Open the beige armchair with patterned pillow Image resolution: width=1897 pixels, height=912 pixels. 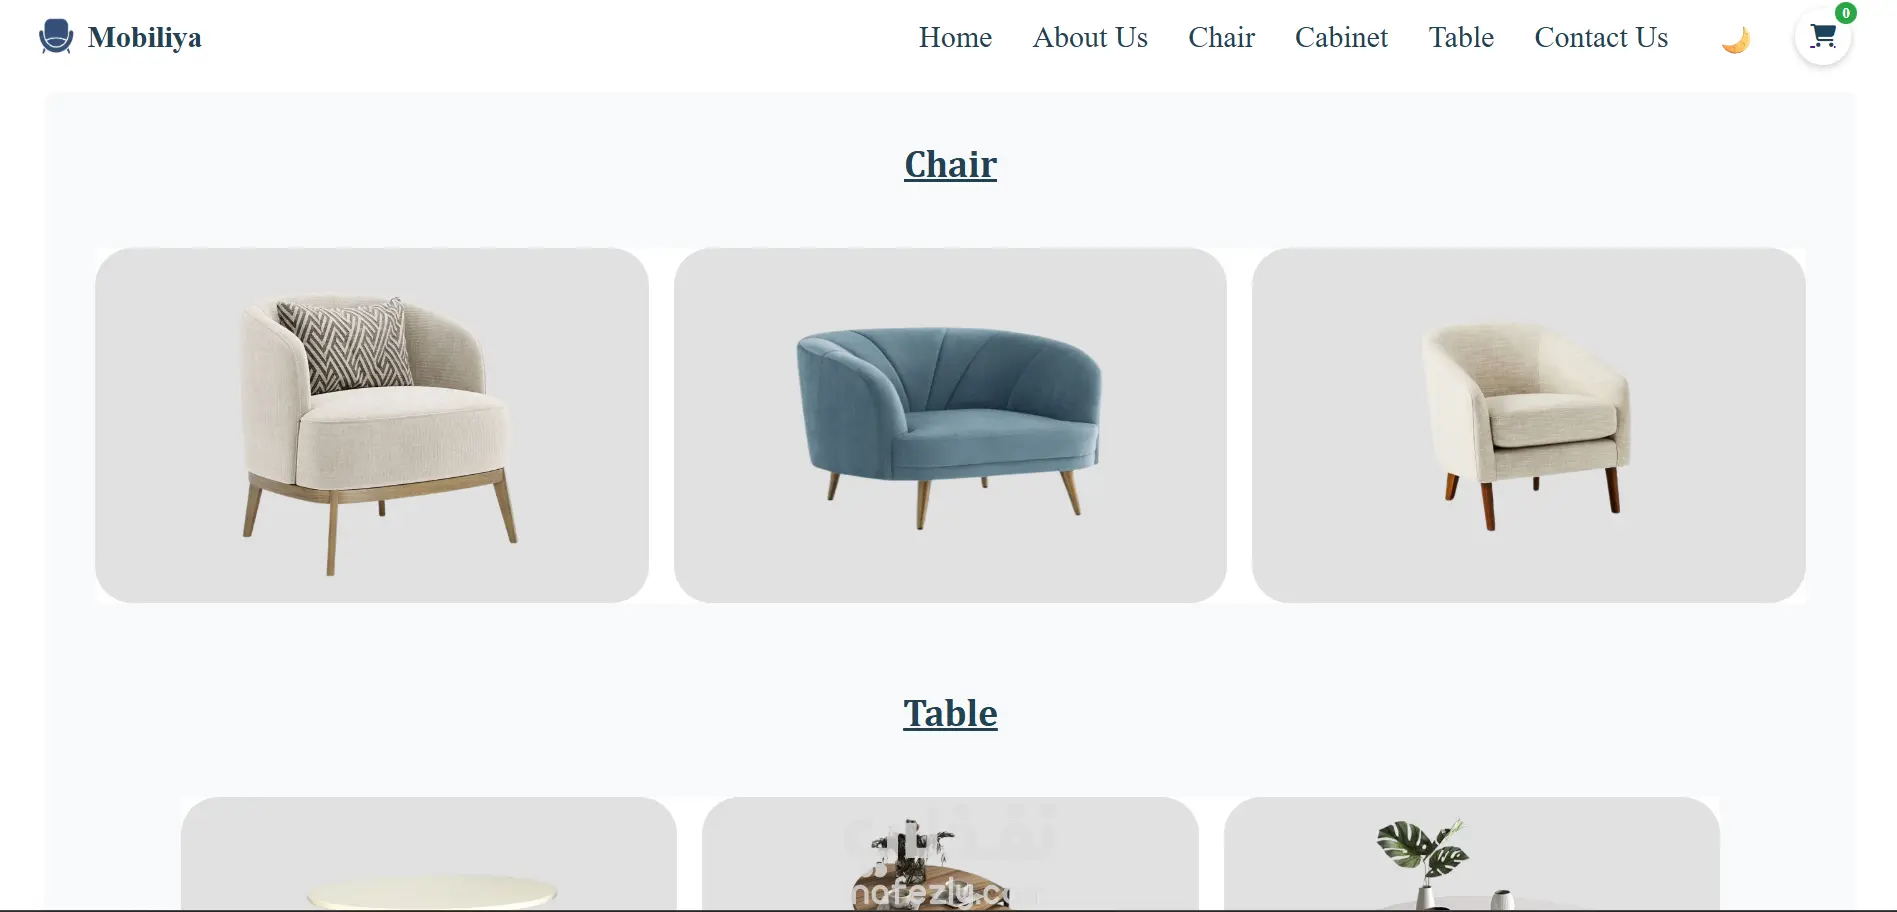coord(372,425)
